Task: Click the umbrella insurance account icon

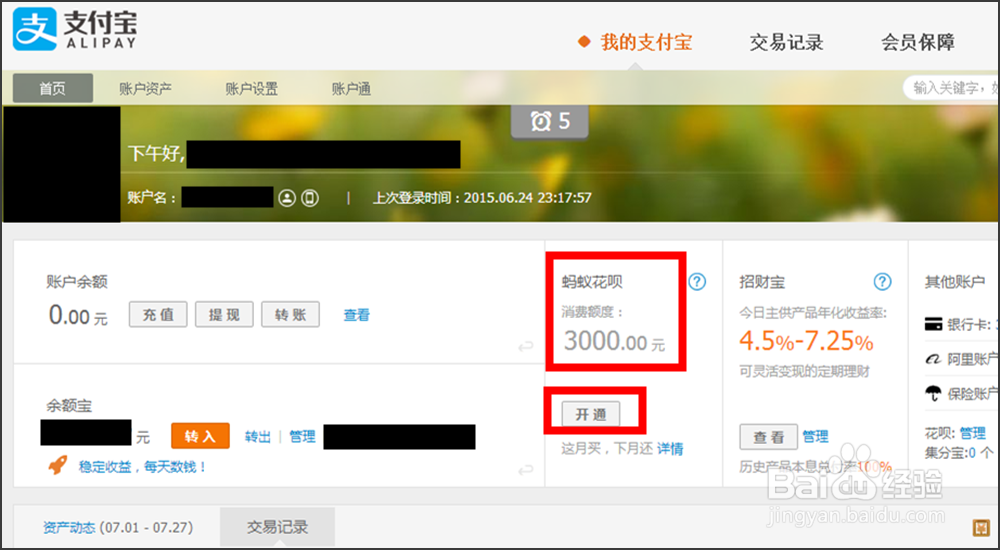Action: [x=933, y=393]
